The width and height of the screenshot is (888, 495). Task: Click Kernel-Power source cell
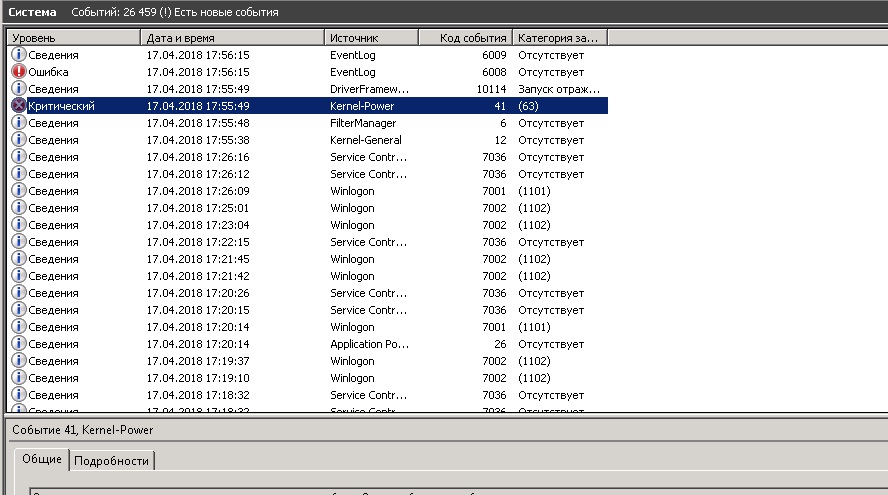click(362, 106)
